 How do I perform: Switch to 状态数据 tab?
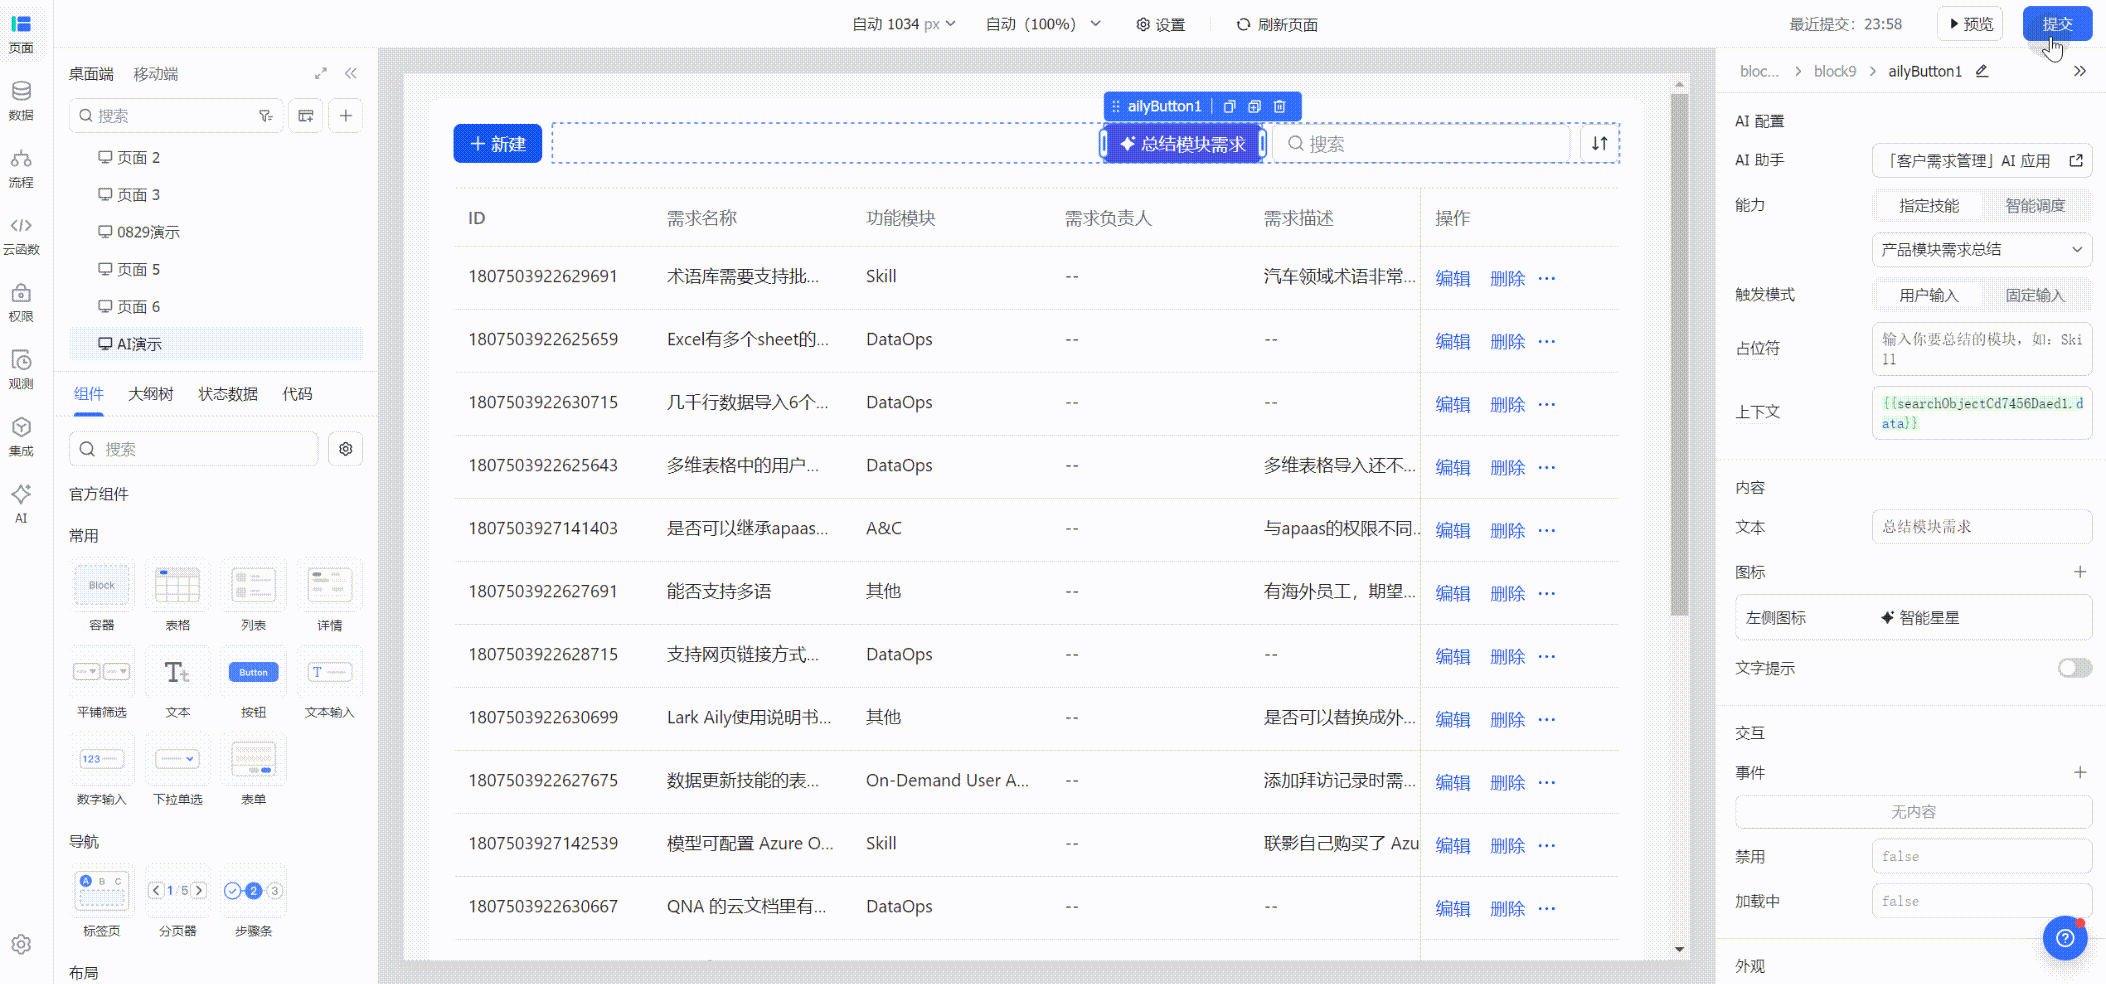coord(228,394)
